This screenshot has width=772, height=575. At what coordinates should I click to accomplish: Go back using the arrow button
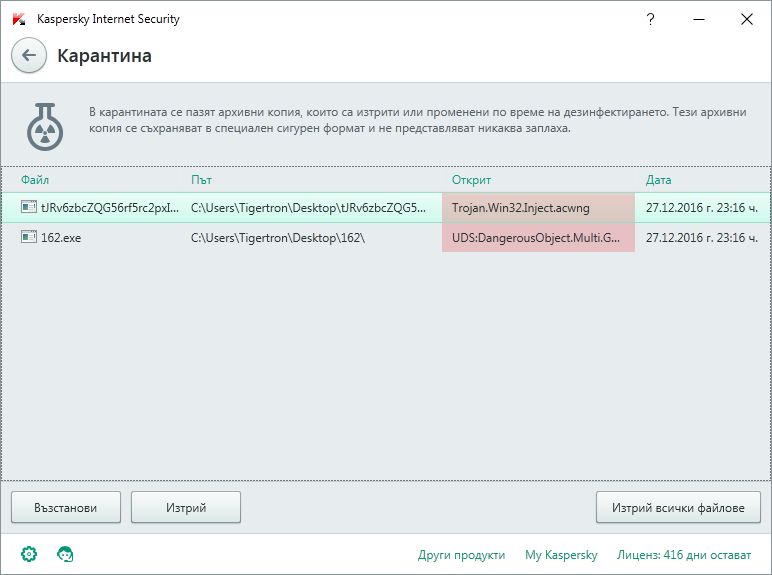29,55
